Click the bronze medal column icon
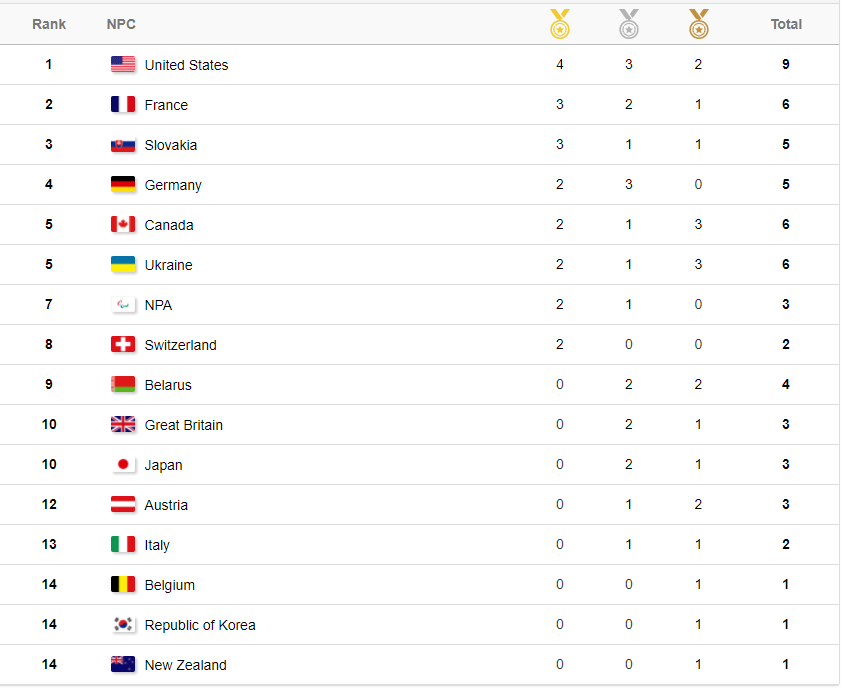844x694 pixels. pyautogui.click(x=698, y=24)
